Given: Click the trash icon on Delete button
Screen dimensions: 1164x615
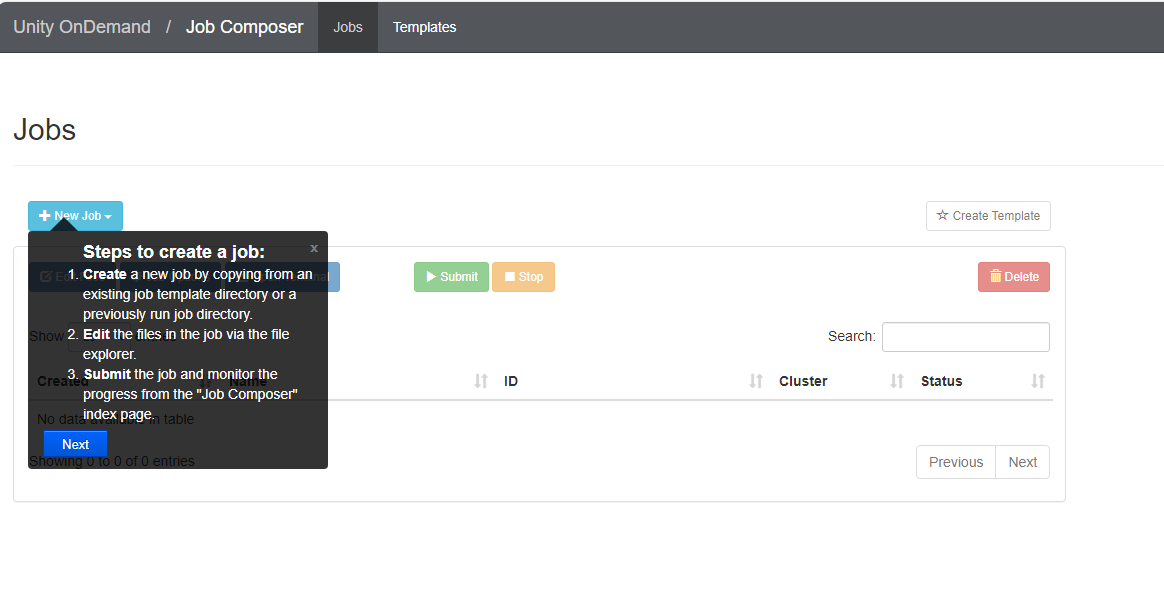Looking at the screenshot, I should (x=995, y=277).
